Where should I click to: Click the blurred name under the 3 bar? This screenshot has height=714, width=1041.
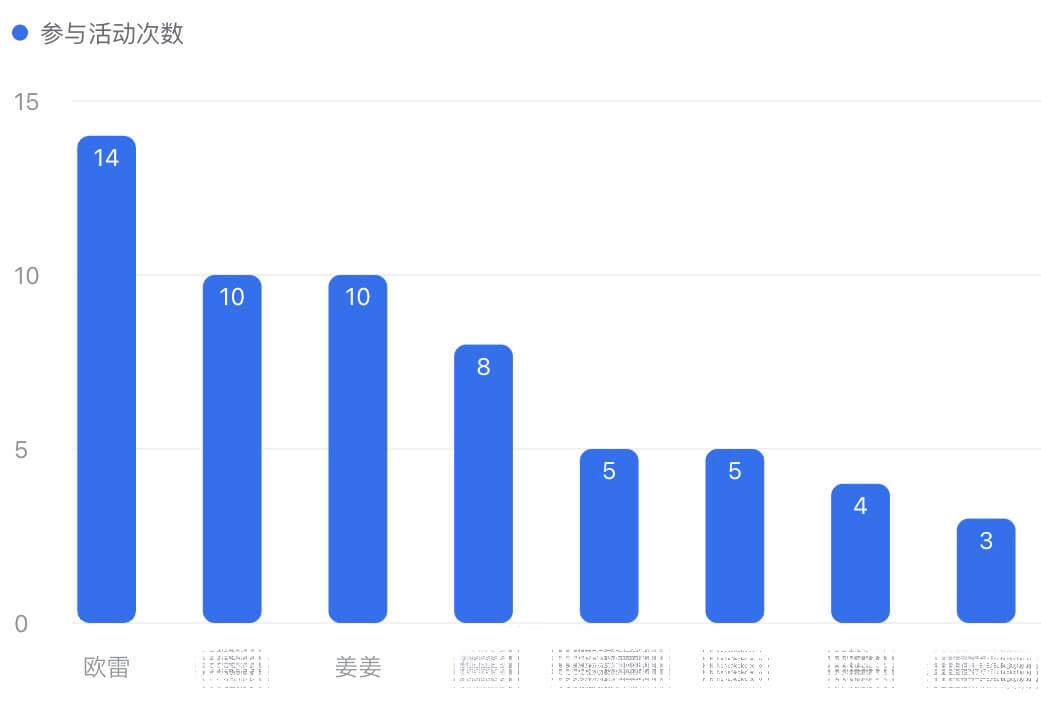click(x=986, y=668)
